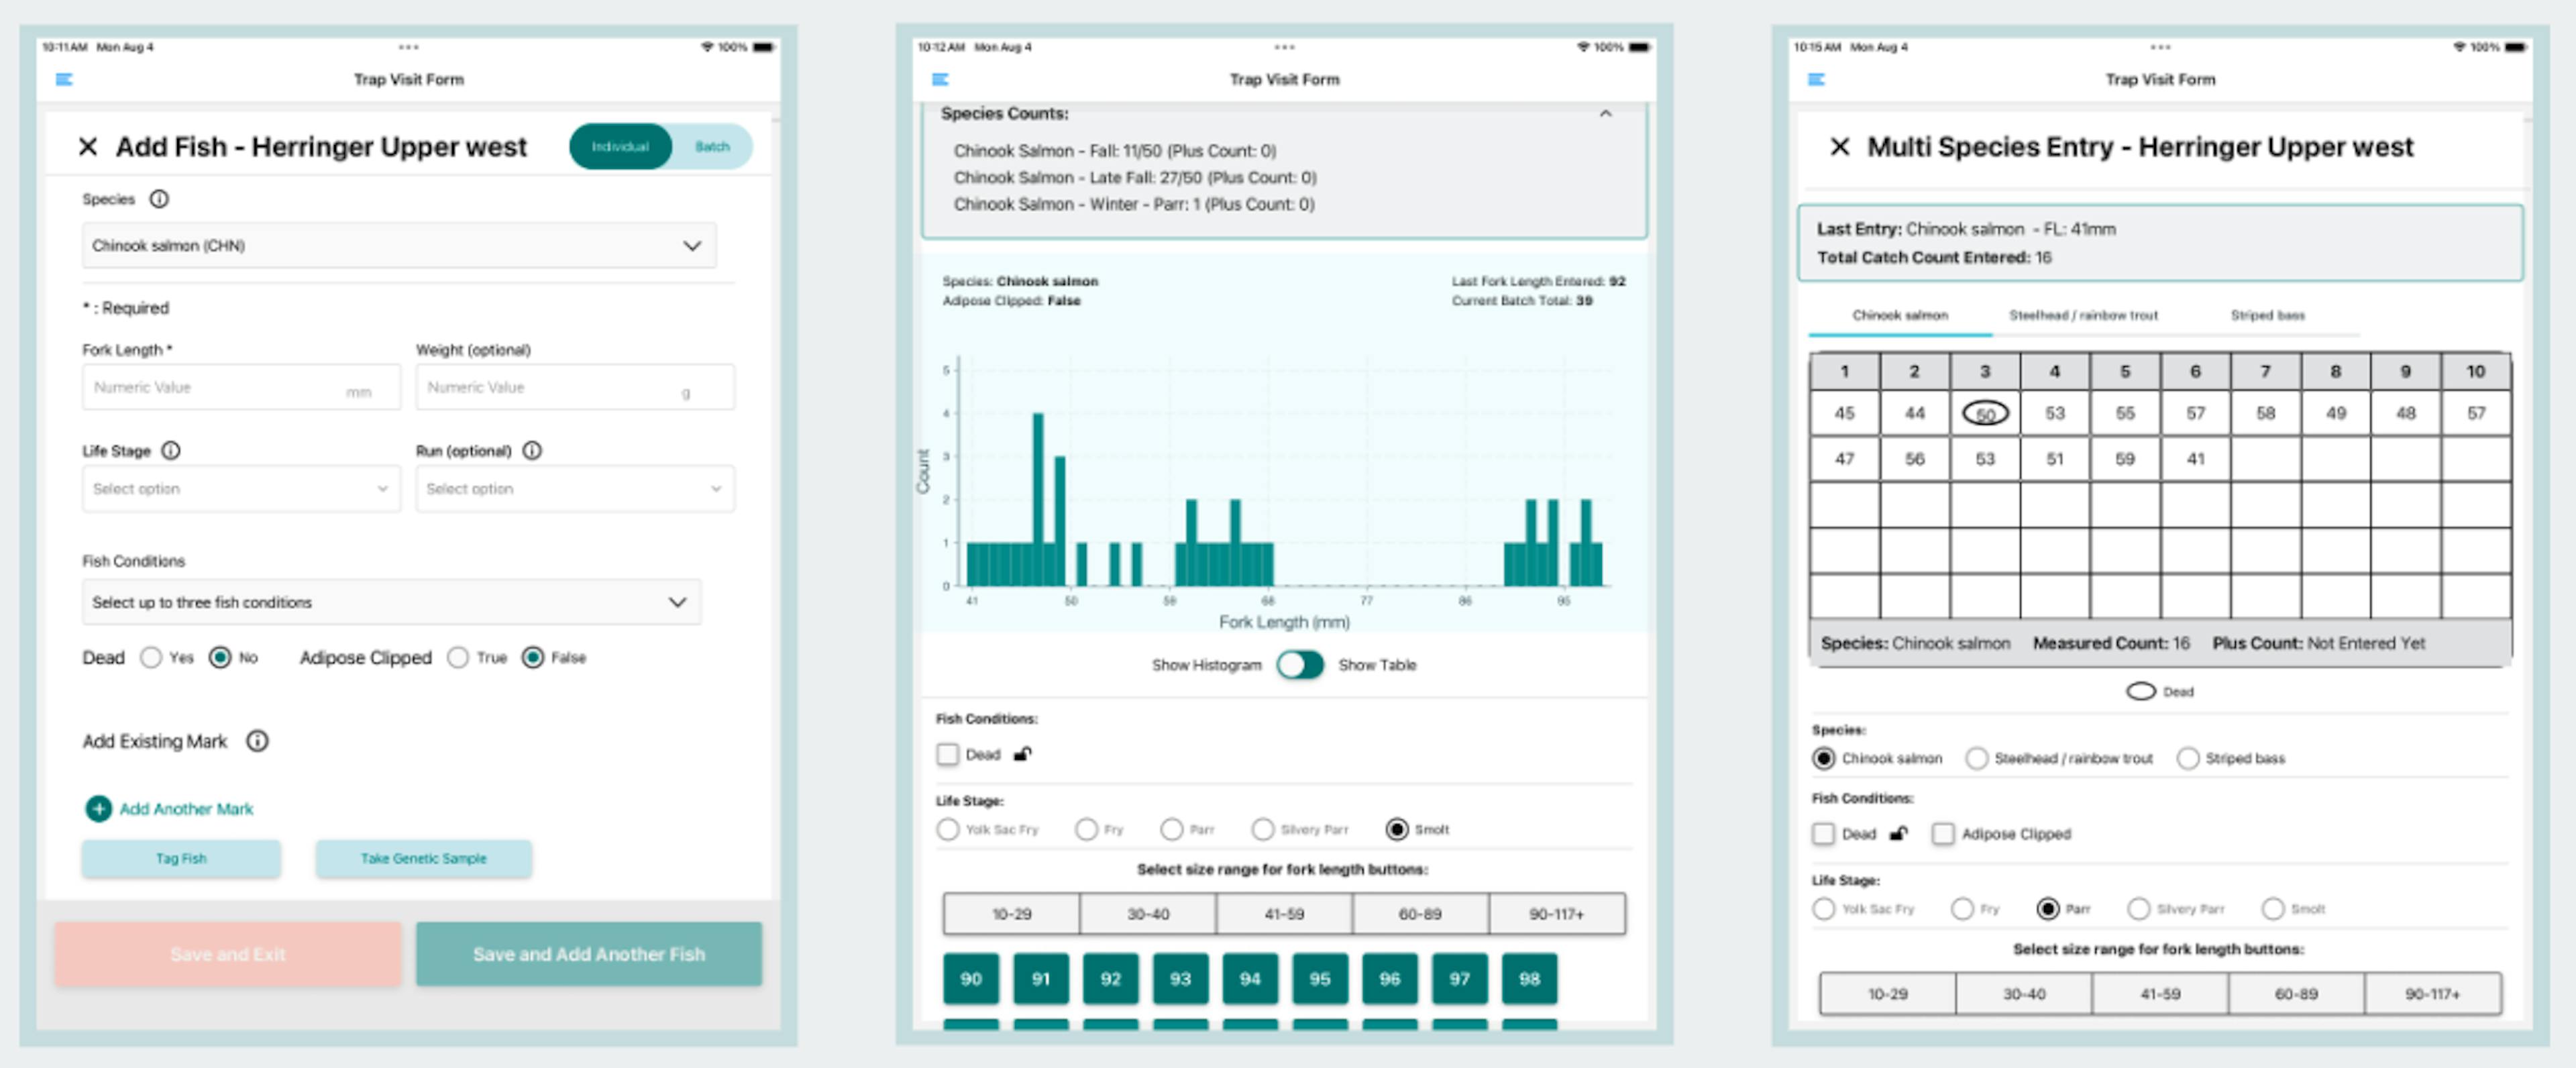2576x1068 pixels.
Task: Collapse the Species Counts panel
Action: (x=1605, y=114)
